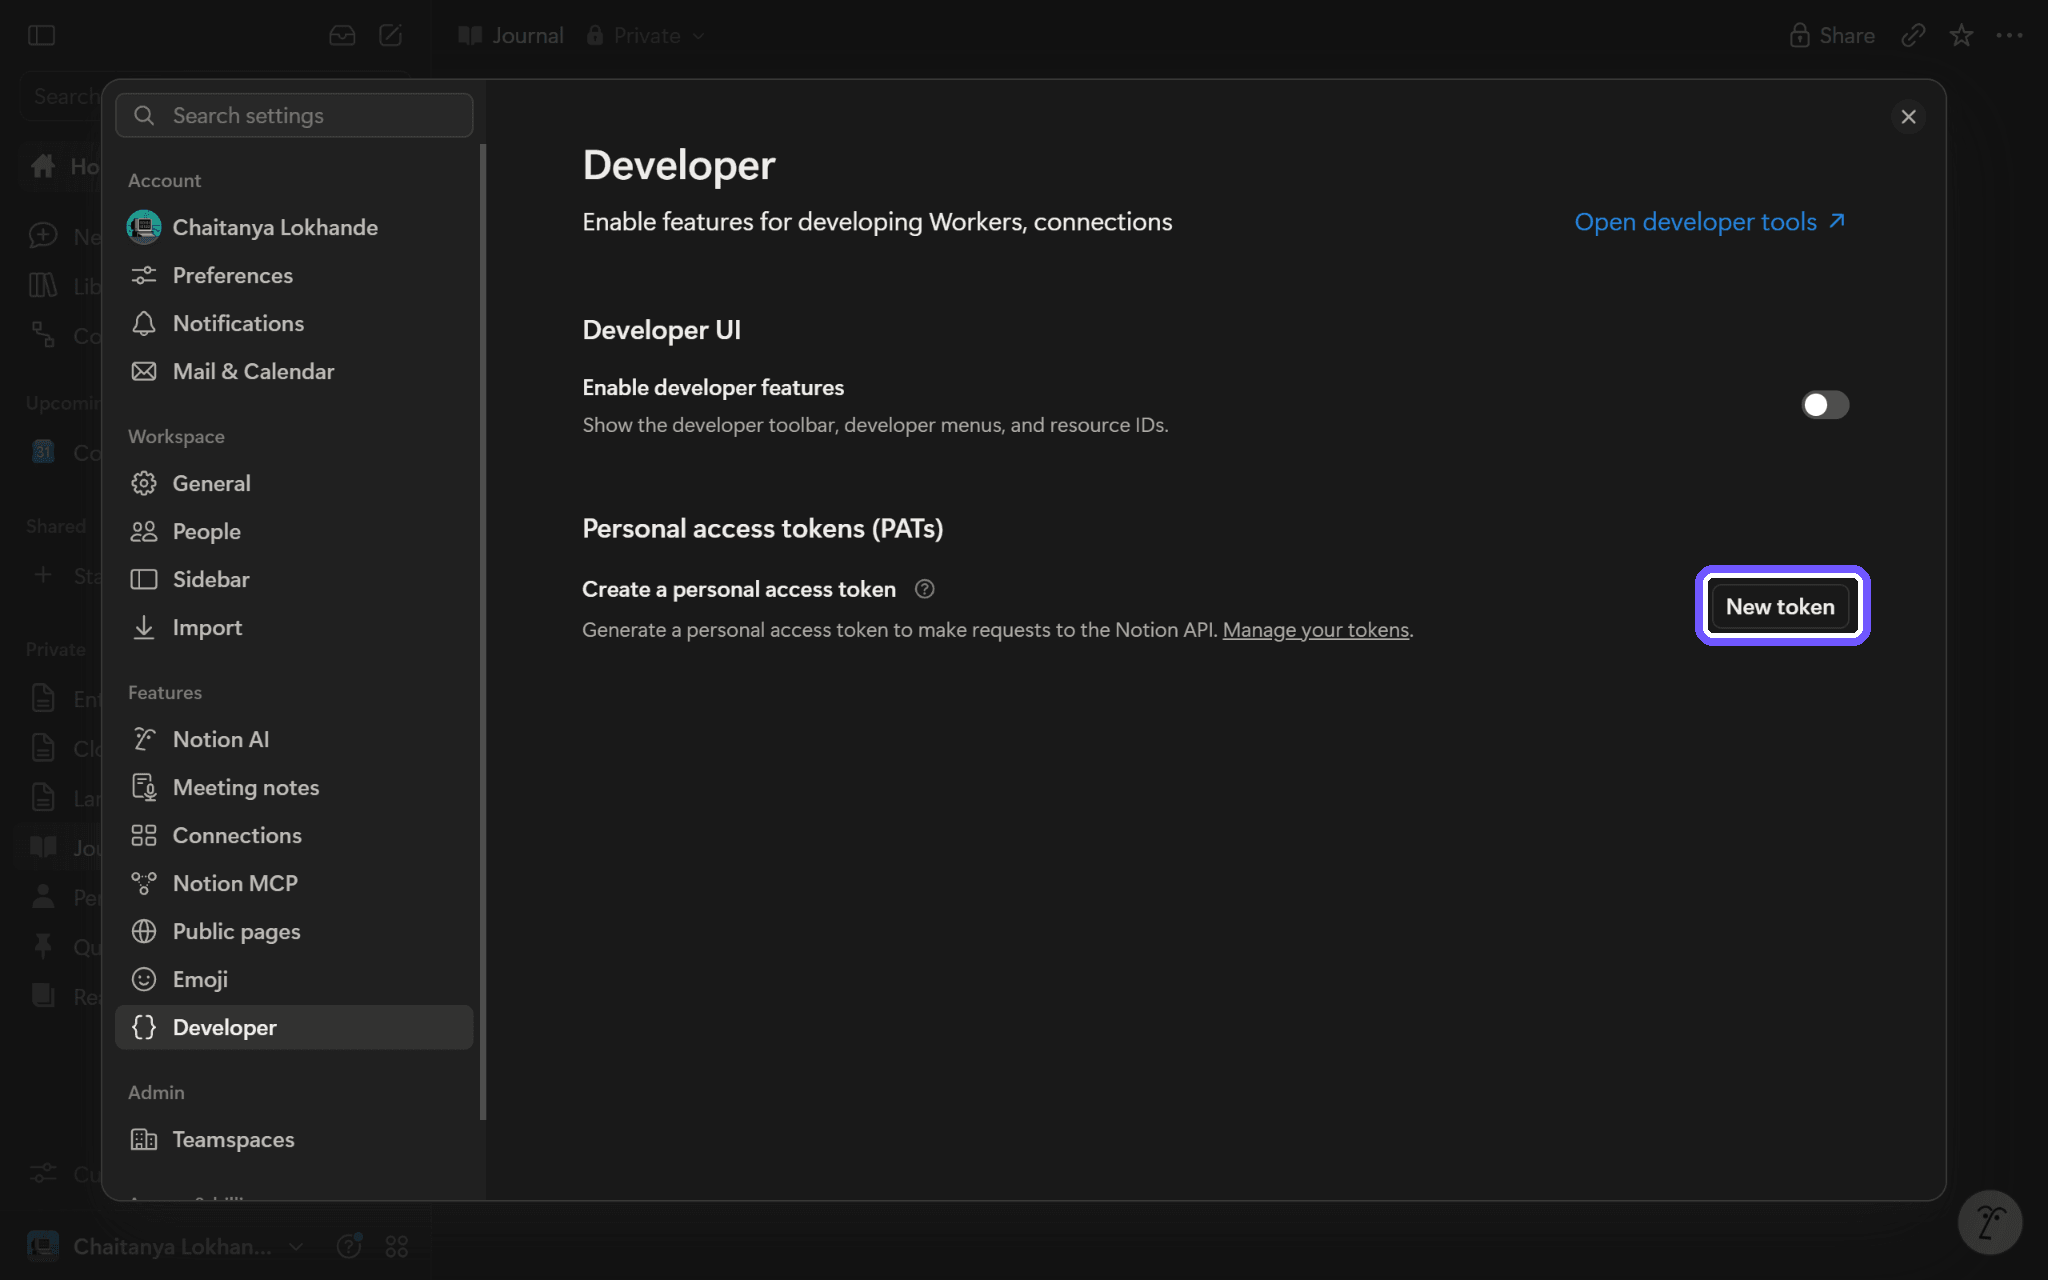Open Chaitanya Lokhande account settings
The height and width of the screenshot is (1280, 2048).
[x=294, y=227]
